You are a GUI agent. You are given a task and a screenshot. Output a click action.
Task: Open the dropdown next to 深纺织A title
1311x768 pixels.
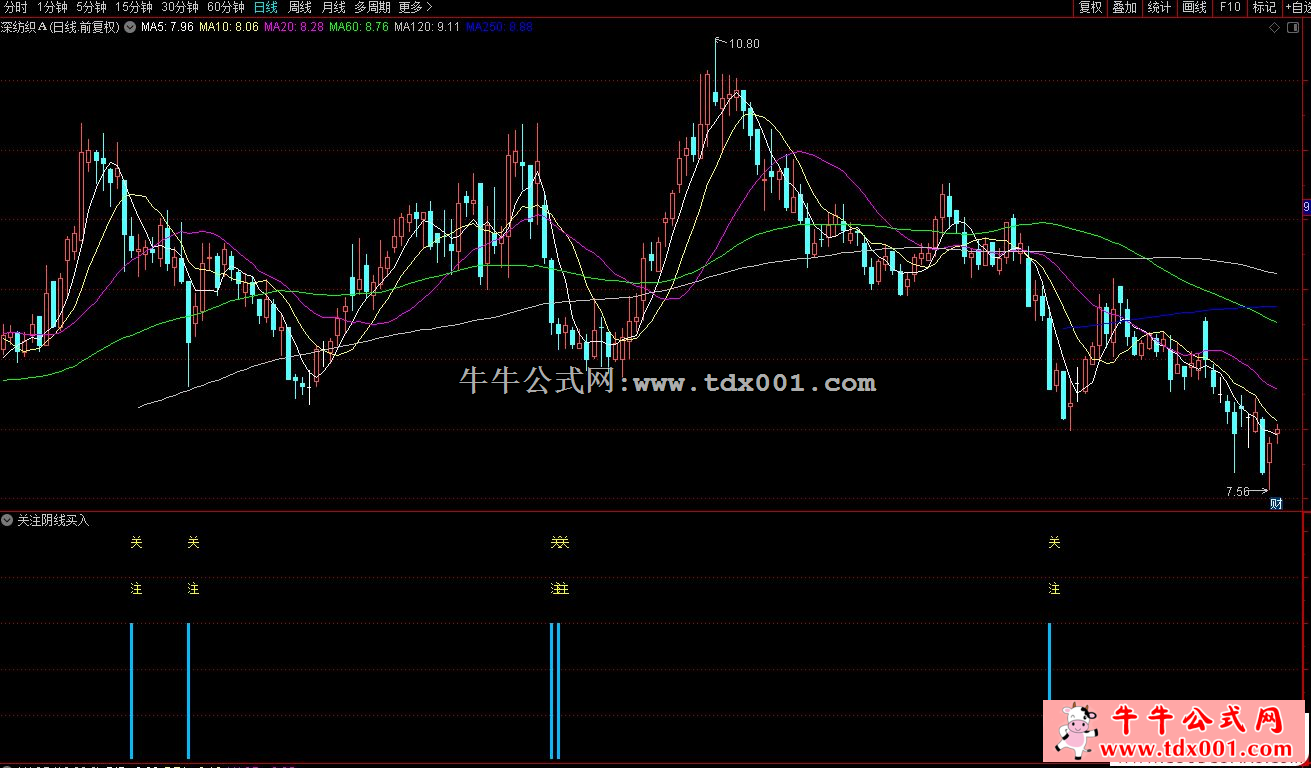(x=129, y=28)
